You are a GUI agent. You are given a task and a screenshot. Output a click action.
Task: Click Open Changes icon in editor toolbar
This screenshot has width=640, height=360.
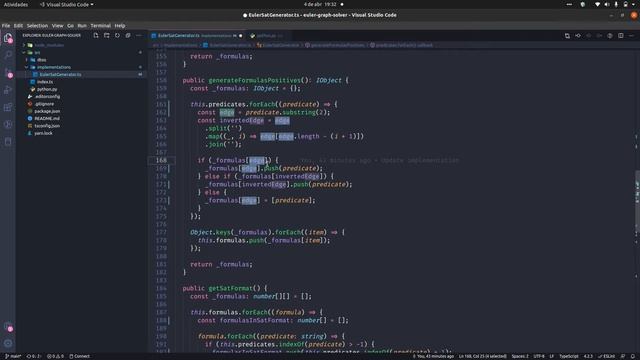[x=567, y=36]
